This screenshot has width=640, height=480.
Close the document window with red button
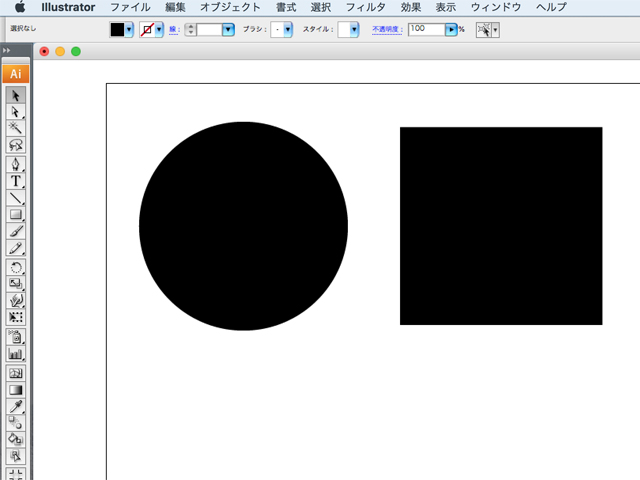click(x=44, y=51)
